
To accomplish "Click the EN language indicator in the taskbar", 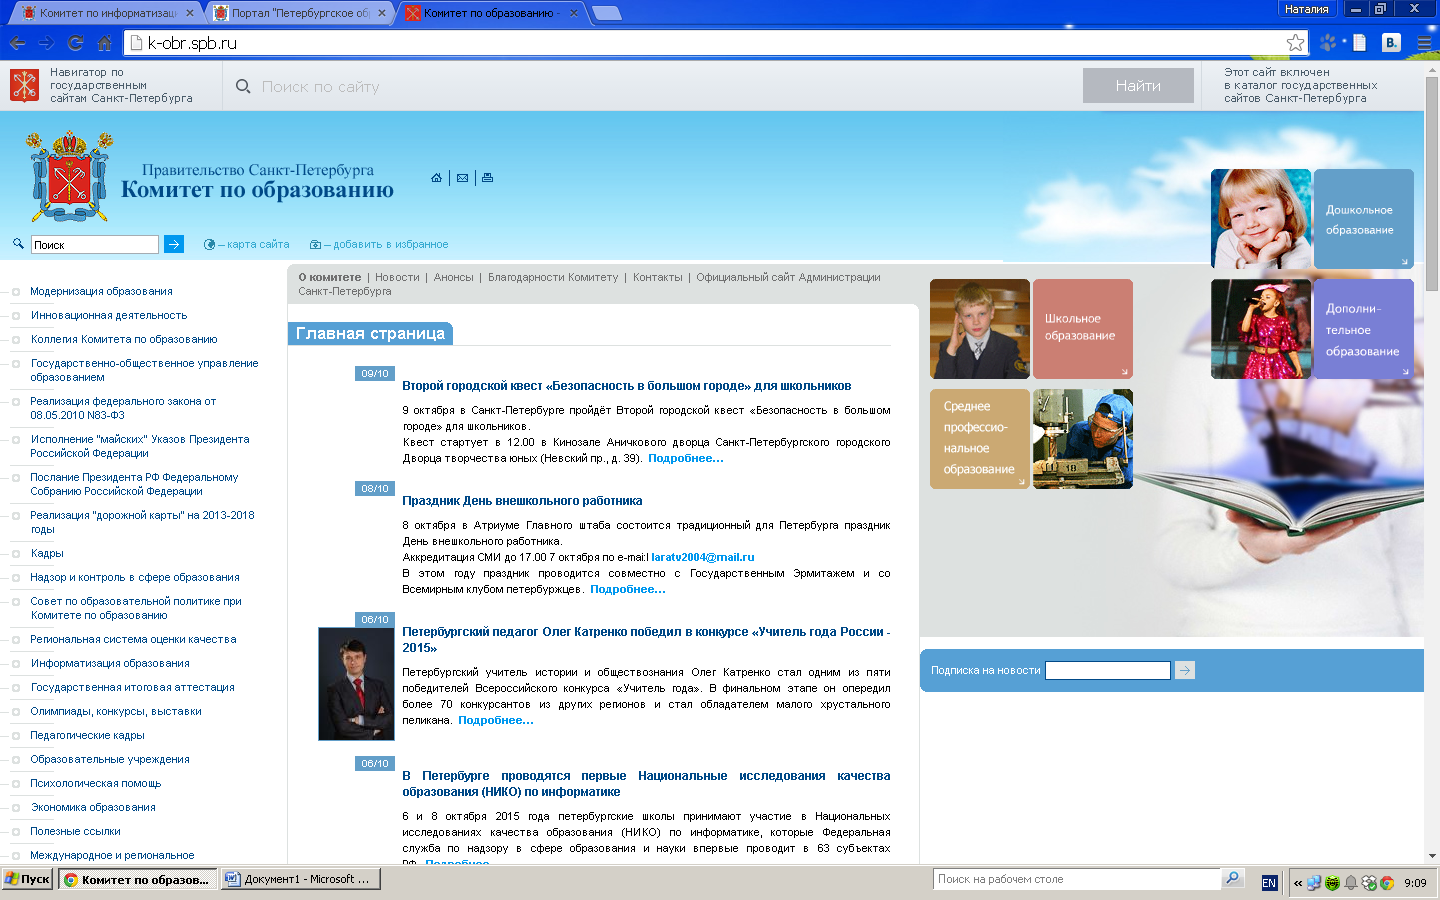I will 1269,882.
